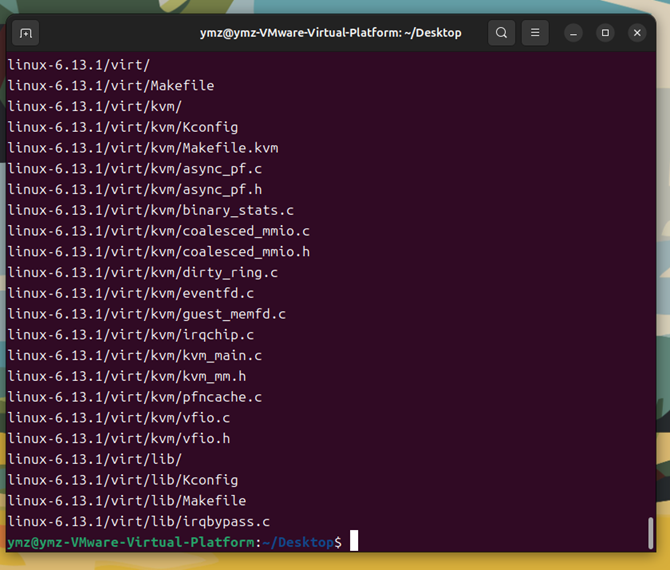Open the terminal search tool
The width and height of the screenshot is (670, 570).
(x=501, y=33)
